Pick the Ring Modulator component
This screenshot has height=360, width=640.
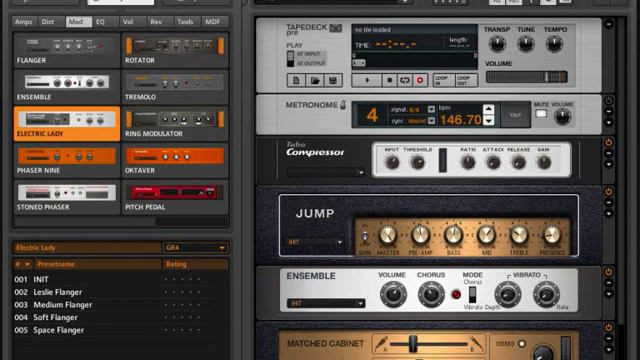pyautogui.click(x=175, y=124)
